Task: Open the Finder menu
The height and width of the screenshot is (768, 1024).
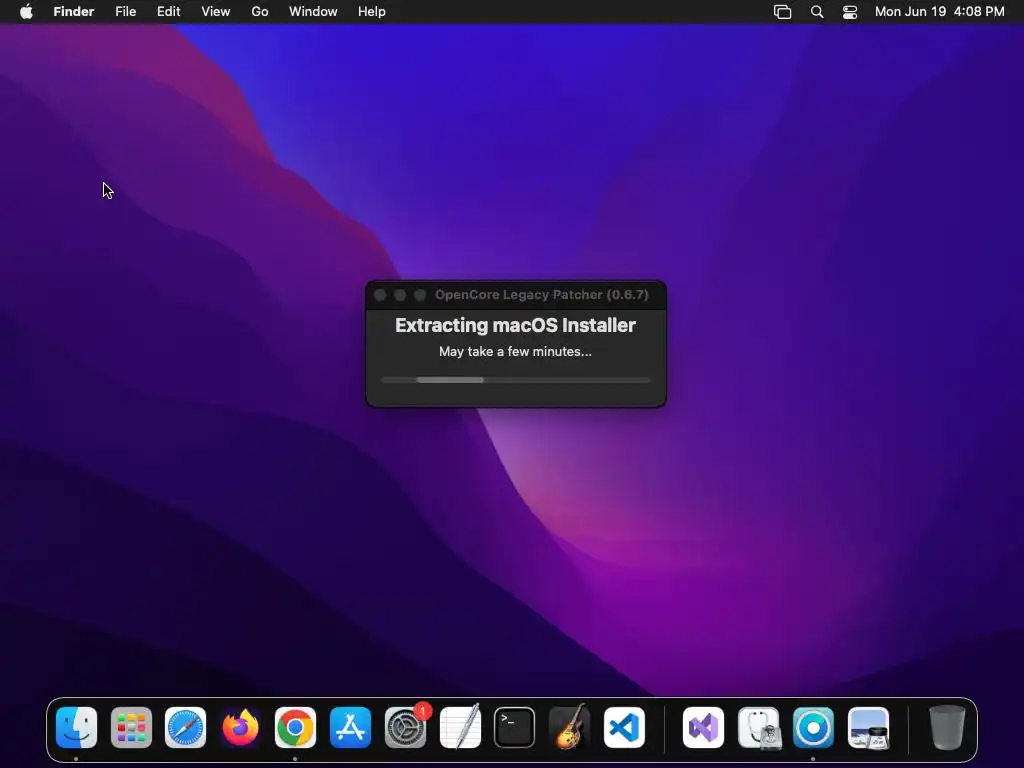Action: (74, 12)
